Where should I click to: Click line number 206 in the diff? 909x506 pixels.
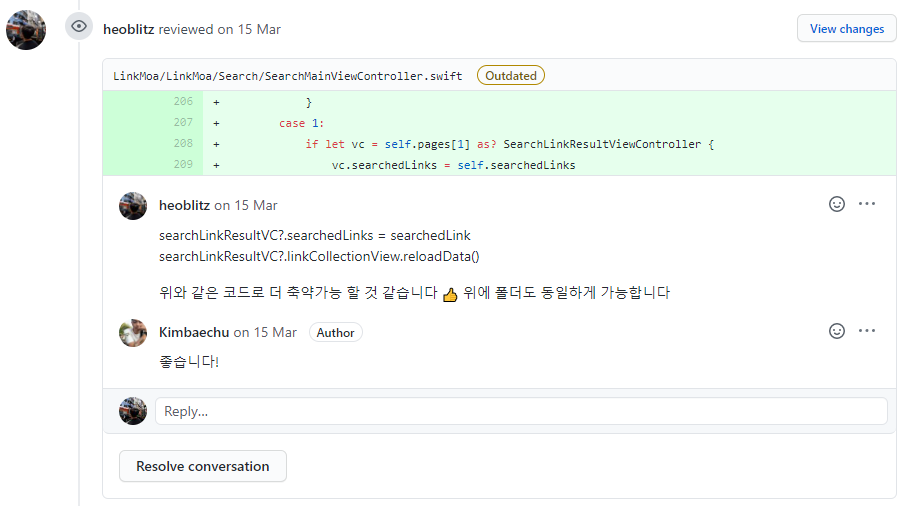point(183,101)
